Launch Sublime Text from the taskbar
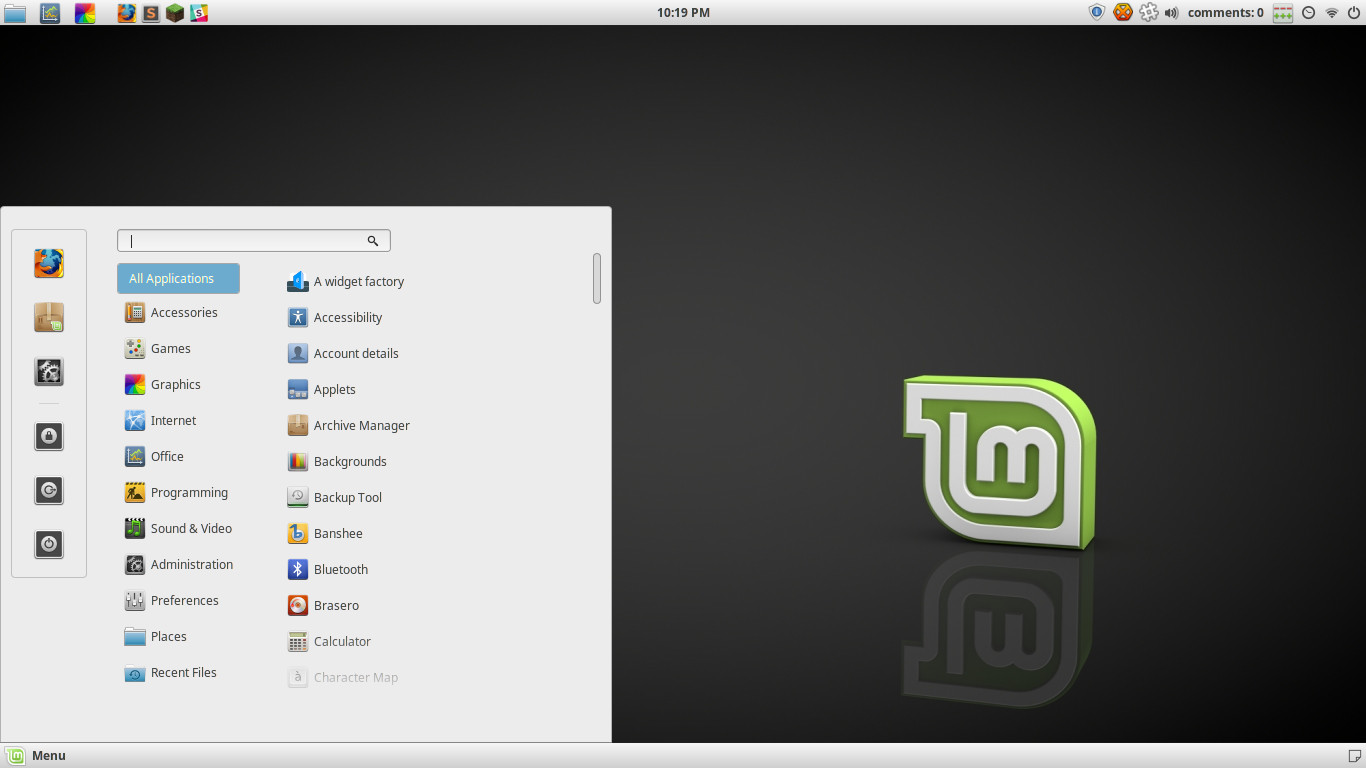 tap(149, 13)
